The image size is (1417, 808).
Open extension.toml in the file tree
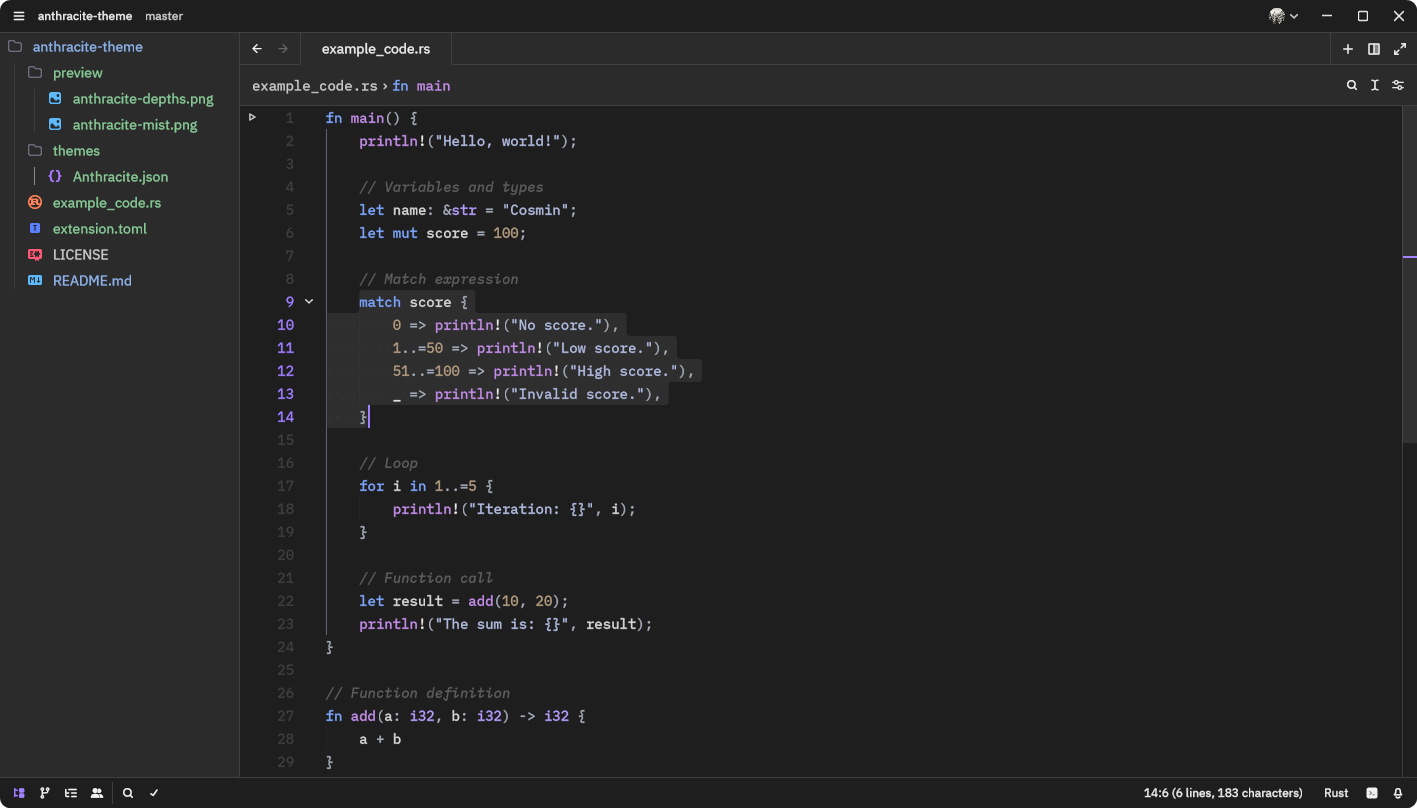100,229
